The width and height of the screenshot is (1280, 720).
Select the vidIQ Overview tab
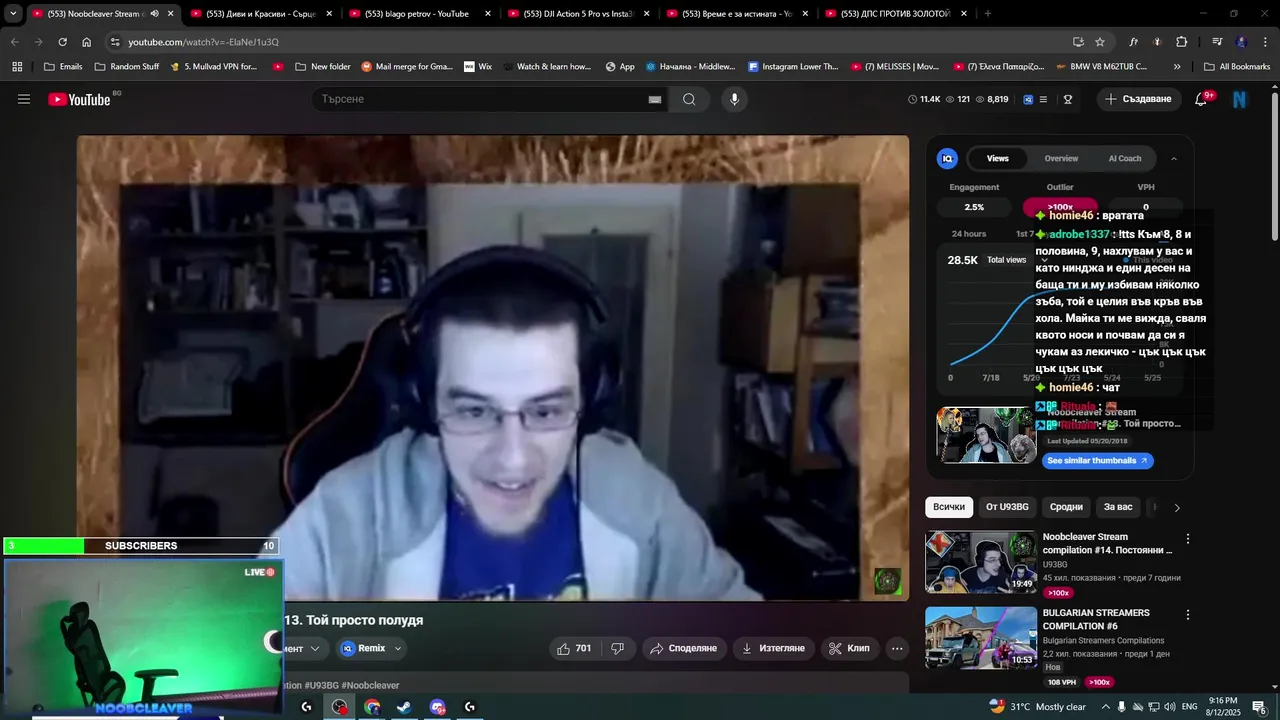pos(1061,158)
